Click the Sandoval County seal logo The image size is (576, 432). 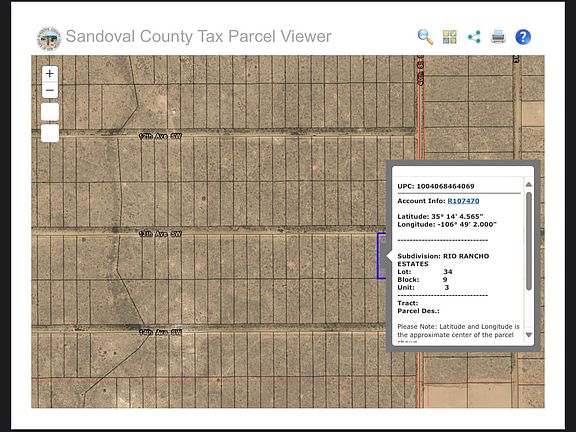click(x=49, y=38)
